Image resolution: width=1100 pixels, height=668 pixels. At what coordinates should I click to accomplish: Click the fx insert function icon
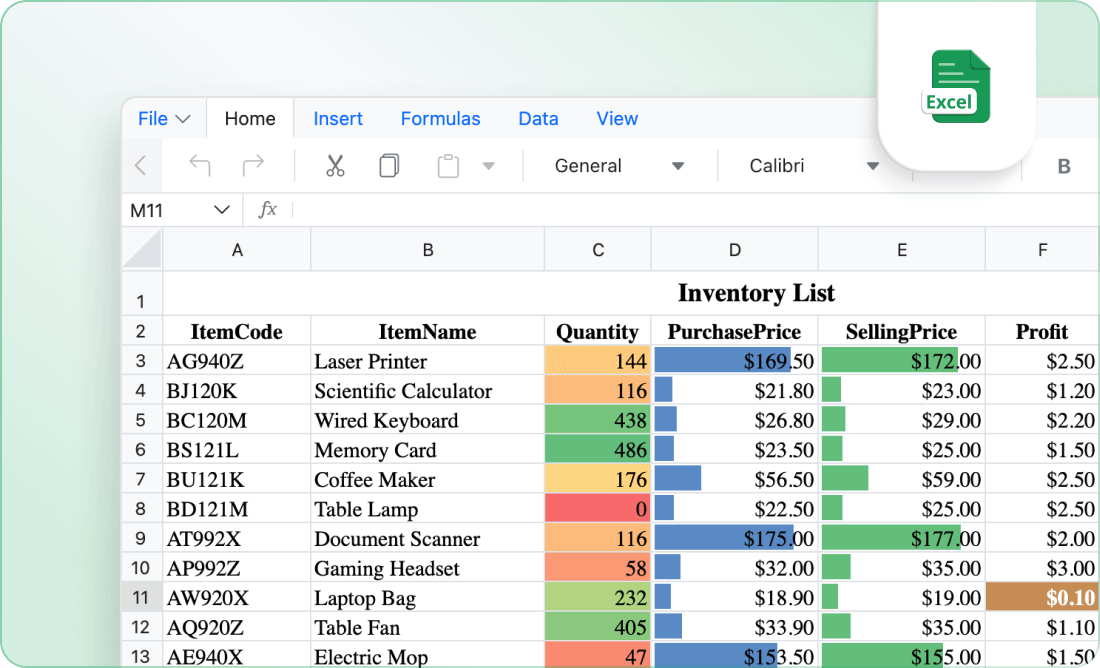(x=267, y=209)
